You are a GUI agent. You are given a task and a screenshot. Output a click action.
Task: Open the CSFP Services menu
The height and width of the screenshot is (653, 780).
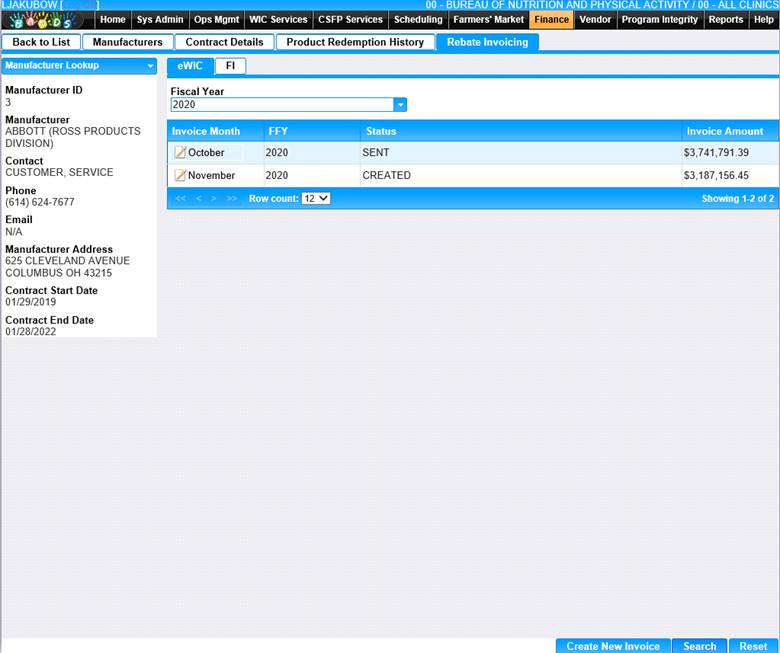[350, 20]
